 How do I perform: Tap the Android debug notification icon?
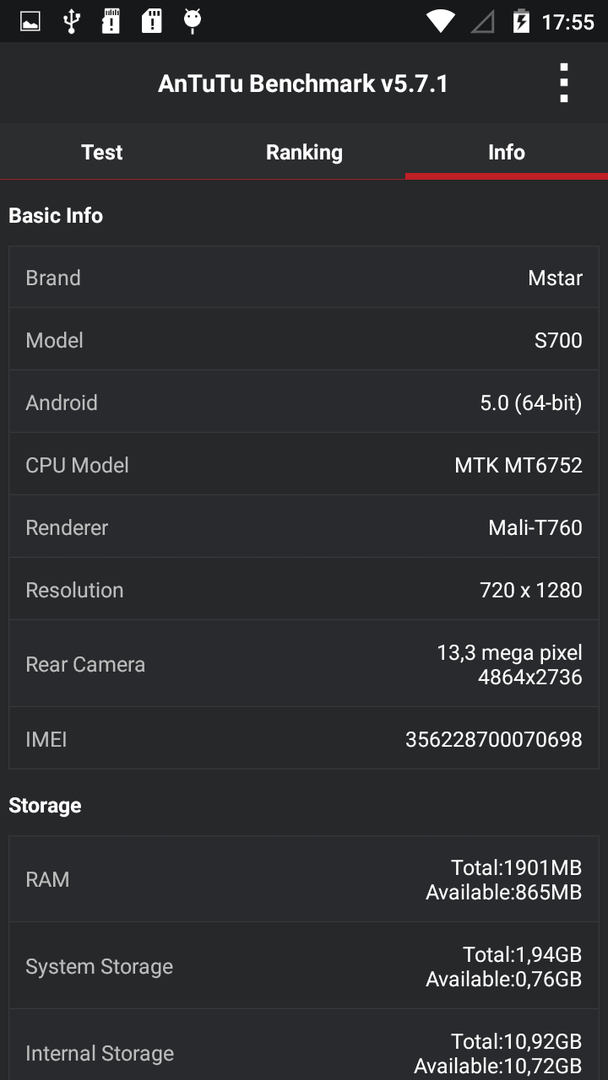(192, 21)
